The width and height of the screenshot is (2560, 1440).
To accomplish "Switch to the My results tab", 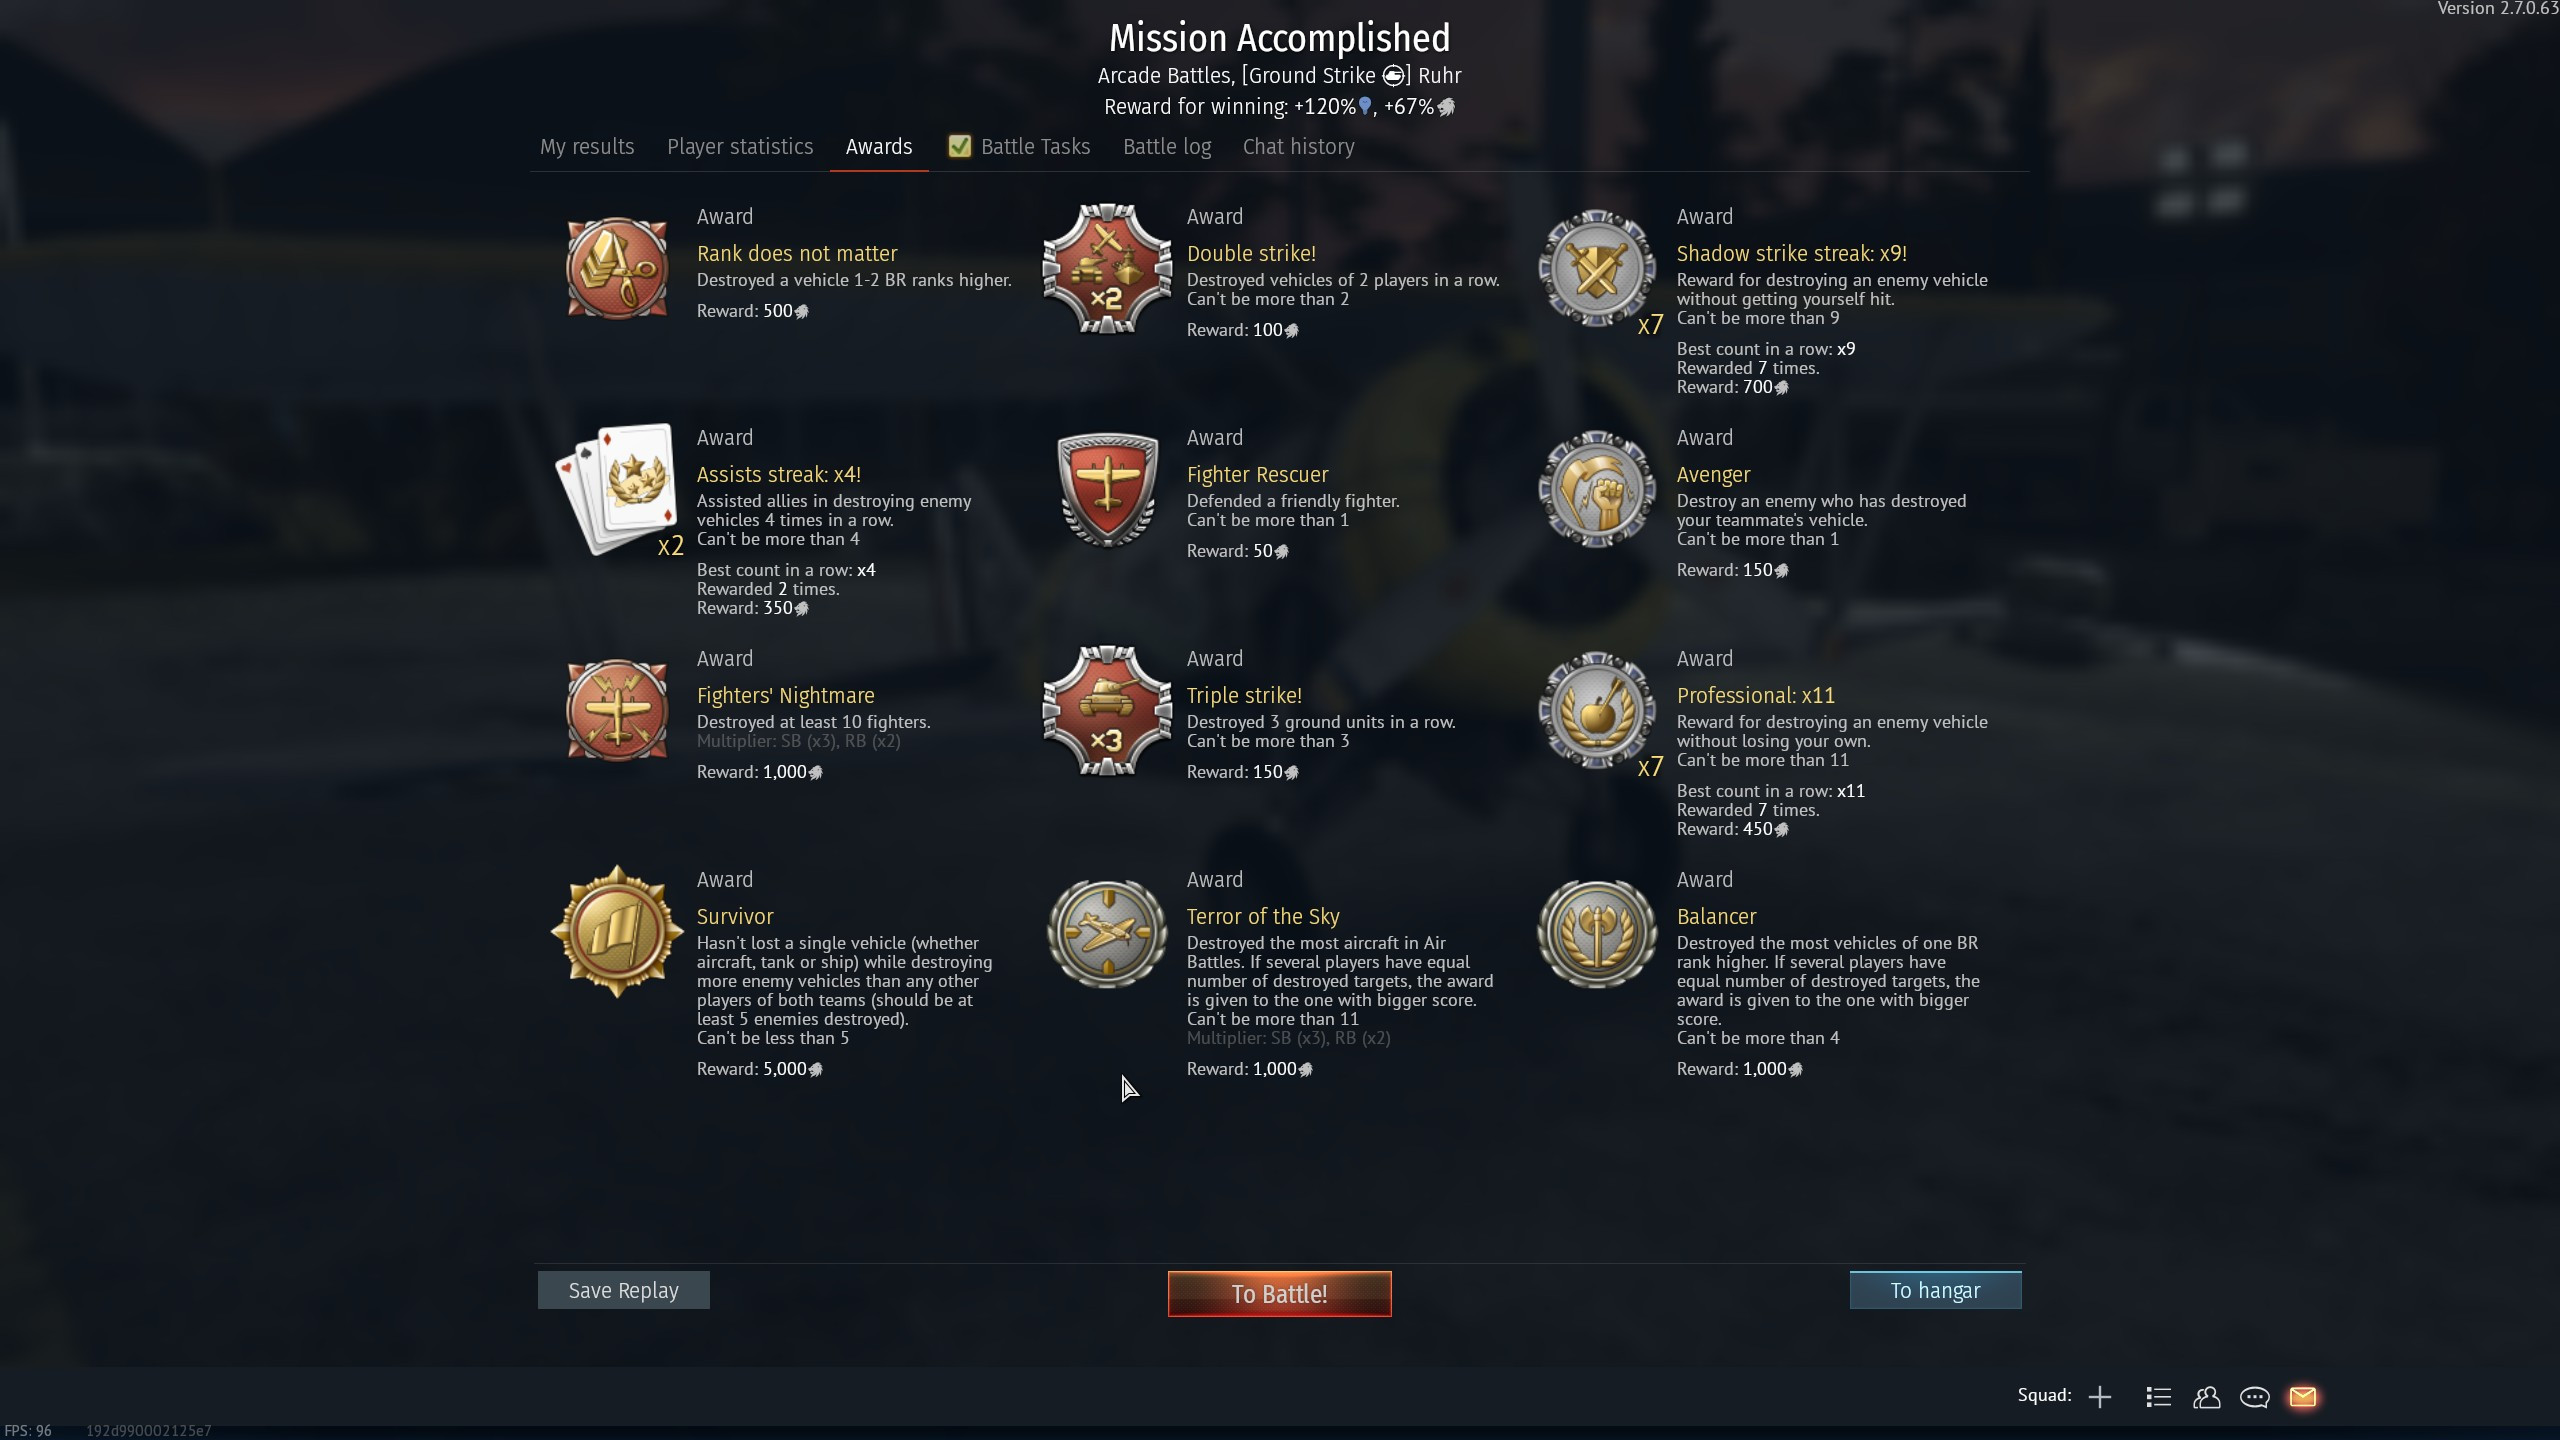I will [x=587, y=146].
